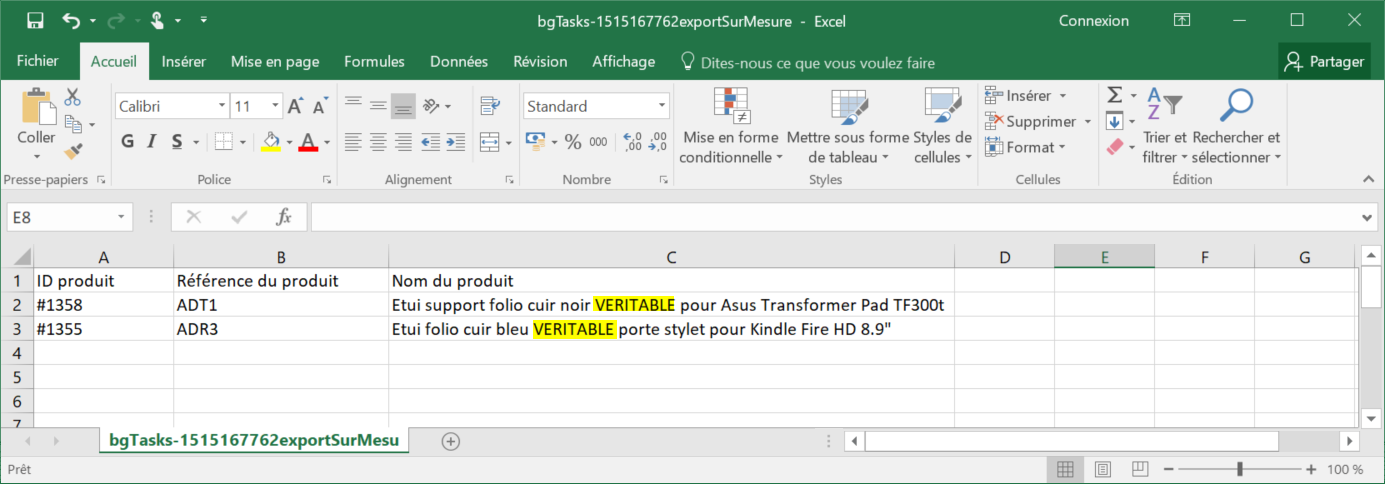Align text to the middle vertically

378,105
